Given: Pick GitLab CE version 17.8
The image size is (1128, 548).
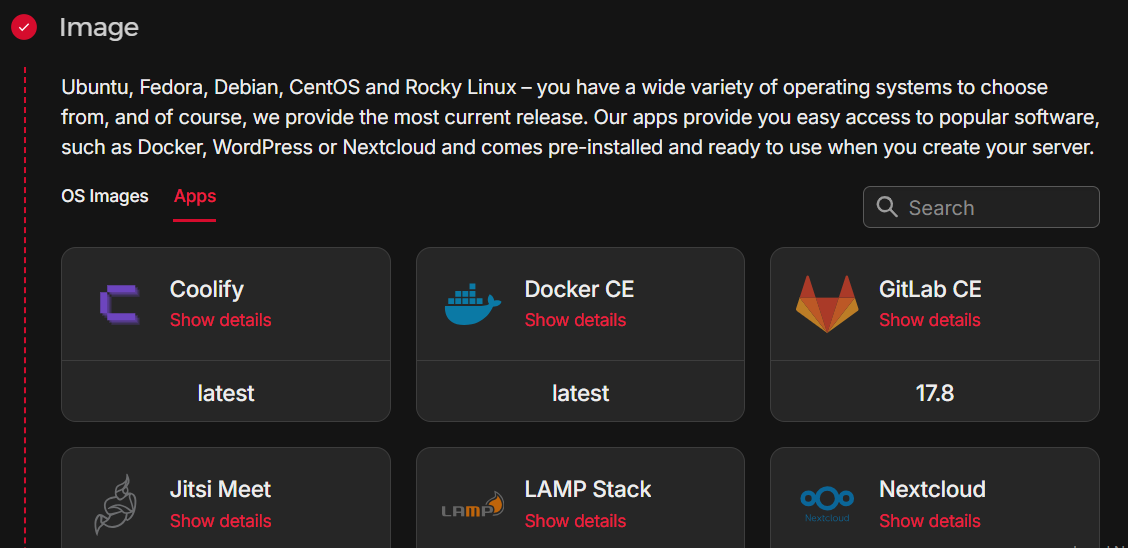Looking at the screenshot, I should (x=935, y=393).
